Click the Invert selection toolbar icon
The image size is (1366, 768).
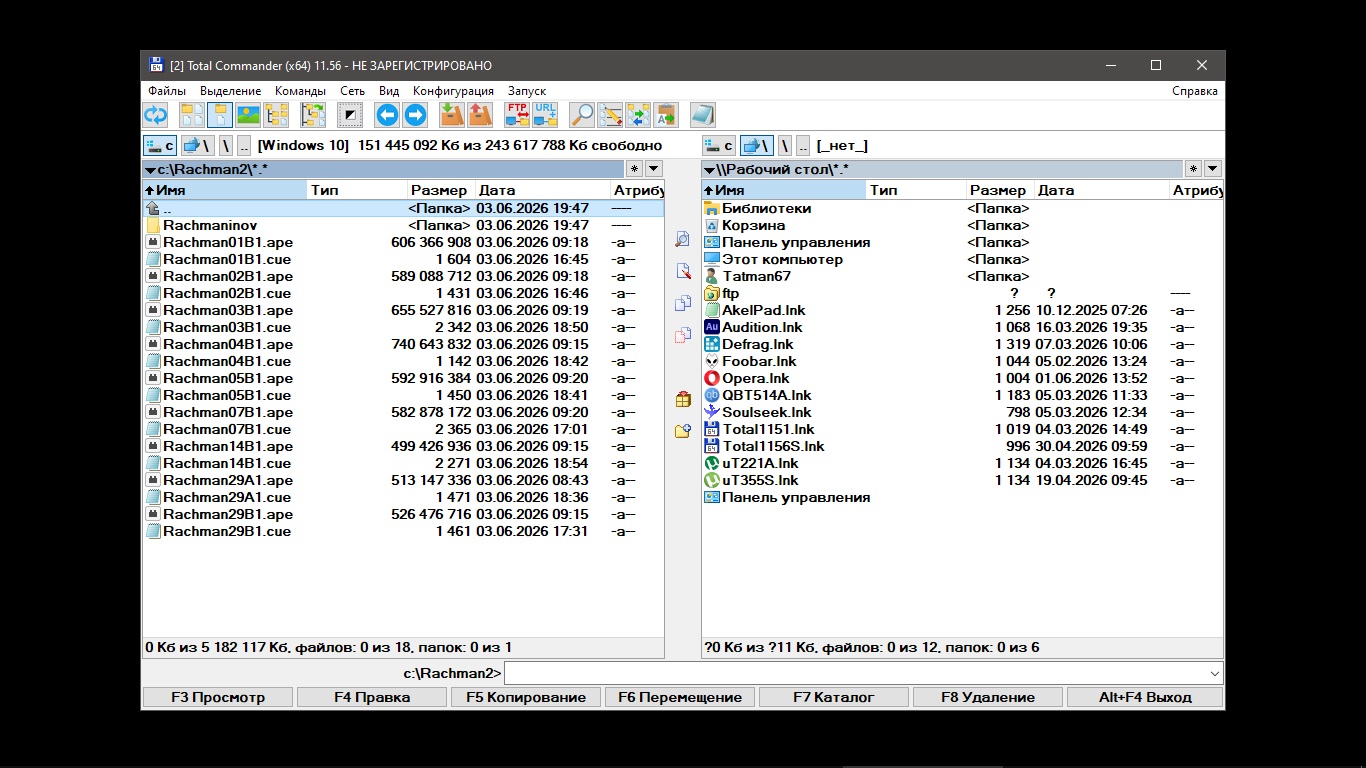point(350,115)
